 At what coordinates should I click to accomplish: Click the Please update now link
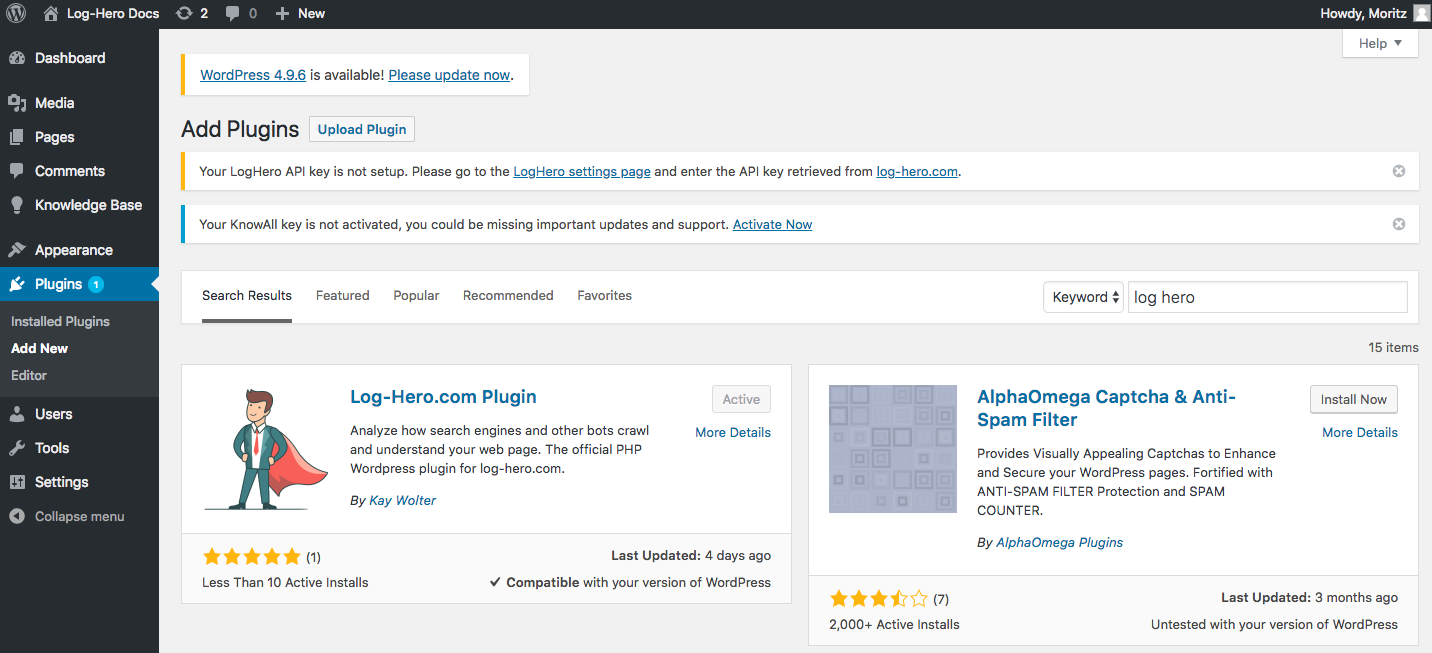[449, 75]
